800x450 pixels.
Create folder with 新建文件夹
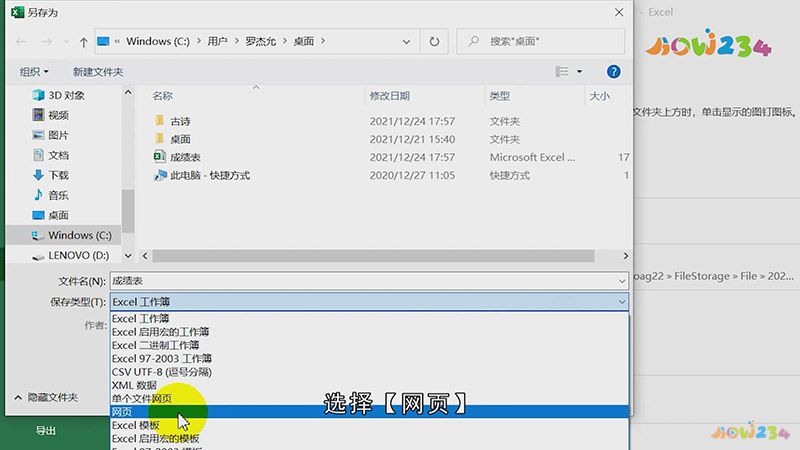98,72
